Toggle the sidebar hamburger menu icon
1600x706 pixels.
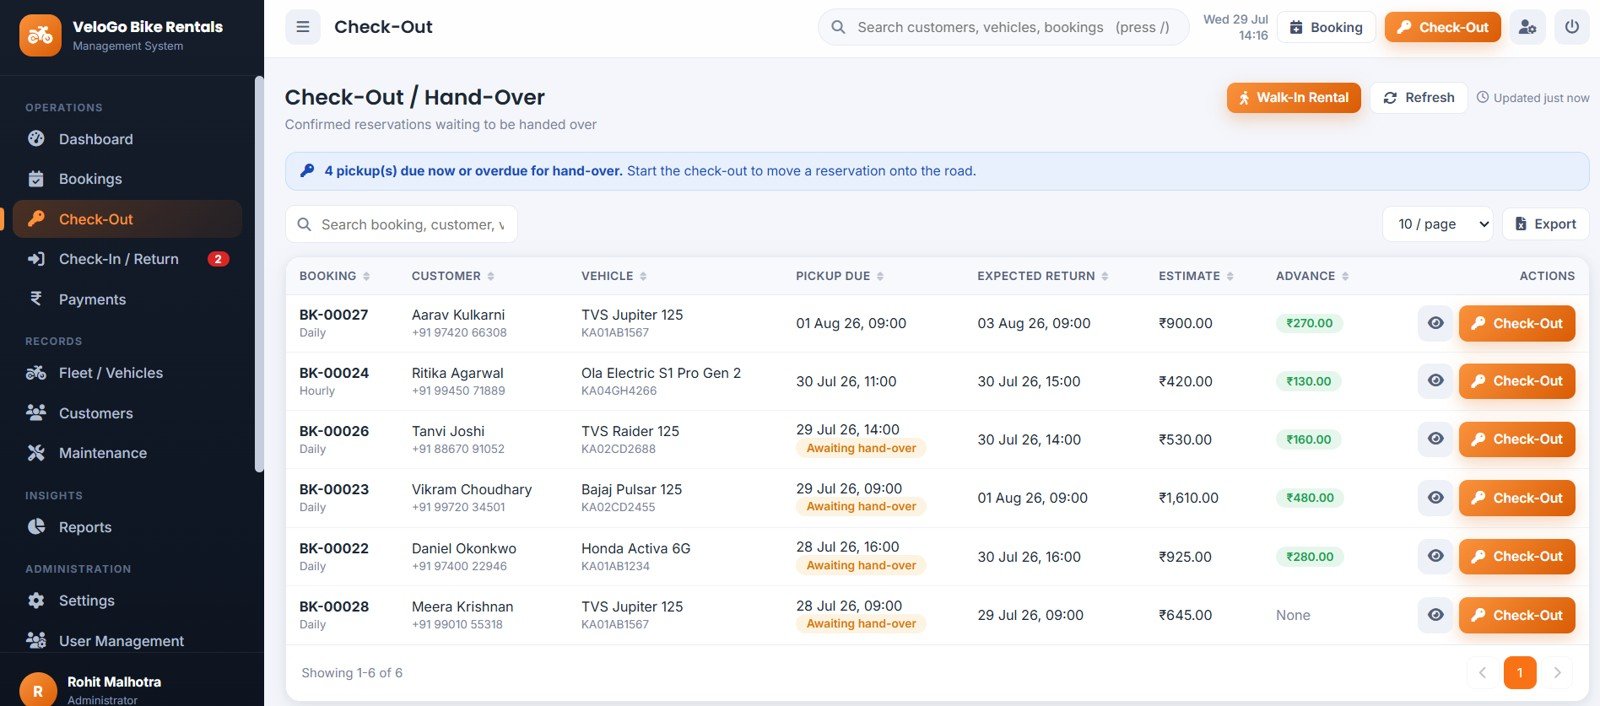(303, 27)
